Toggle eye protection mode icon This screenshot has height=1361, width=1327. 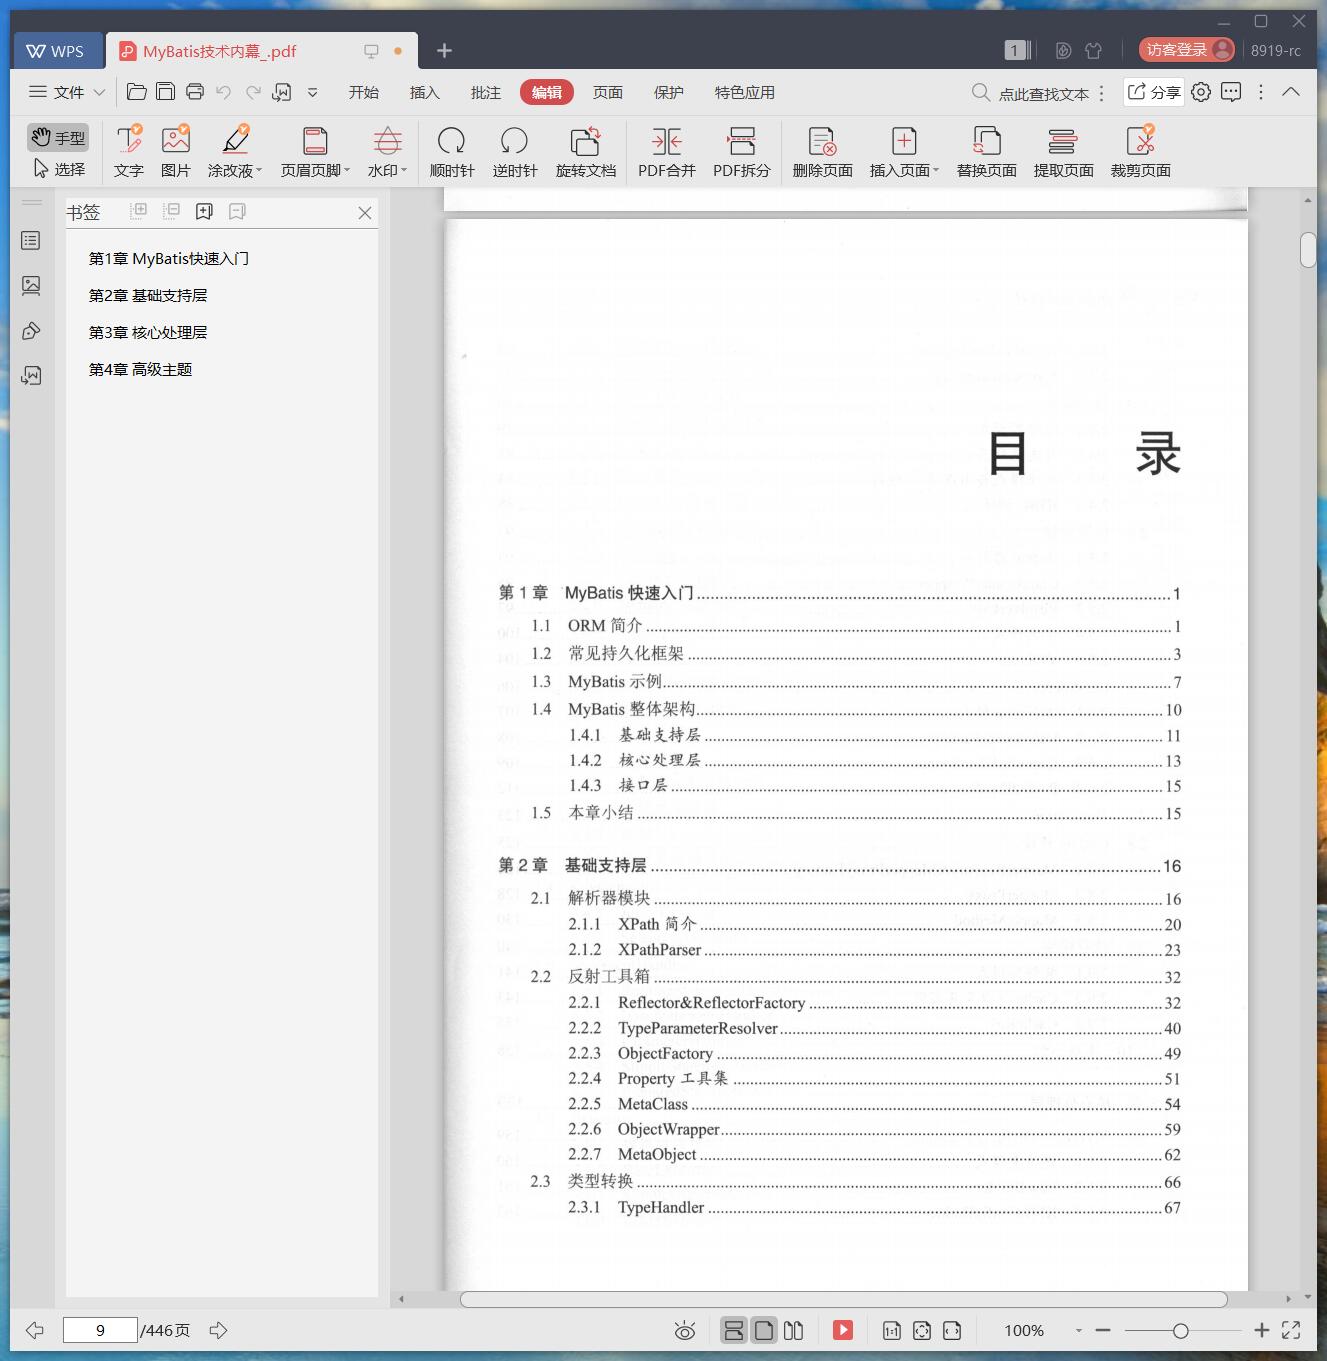click(x=685, y=1330)
